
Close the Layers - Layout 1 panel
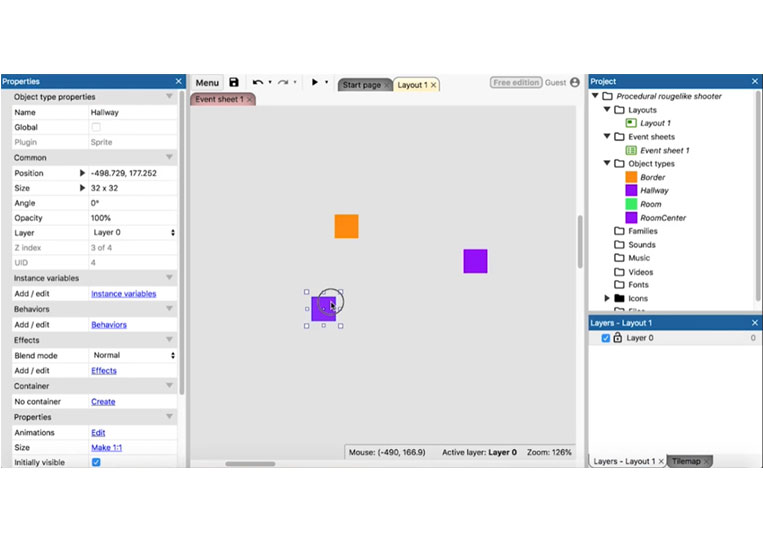point(755,323)
